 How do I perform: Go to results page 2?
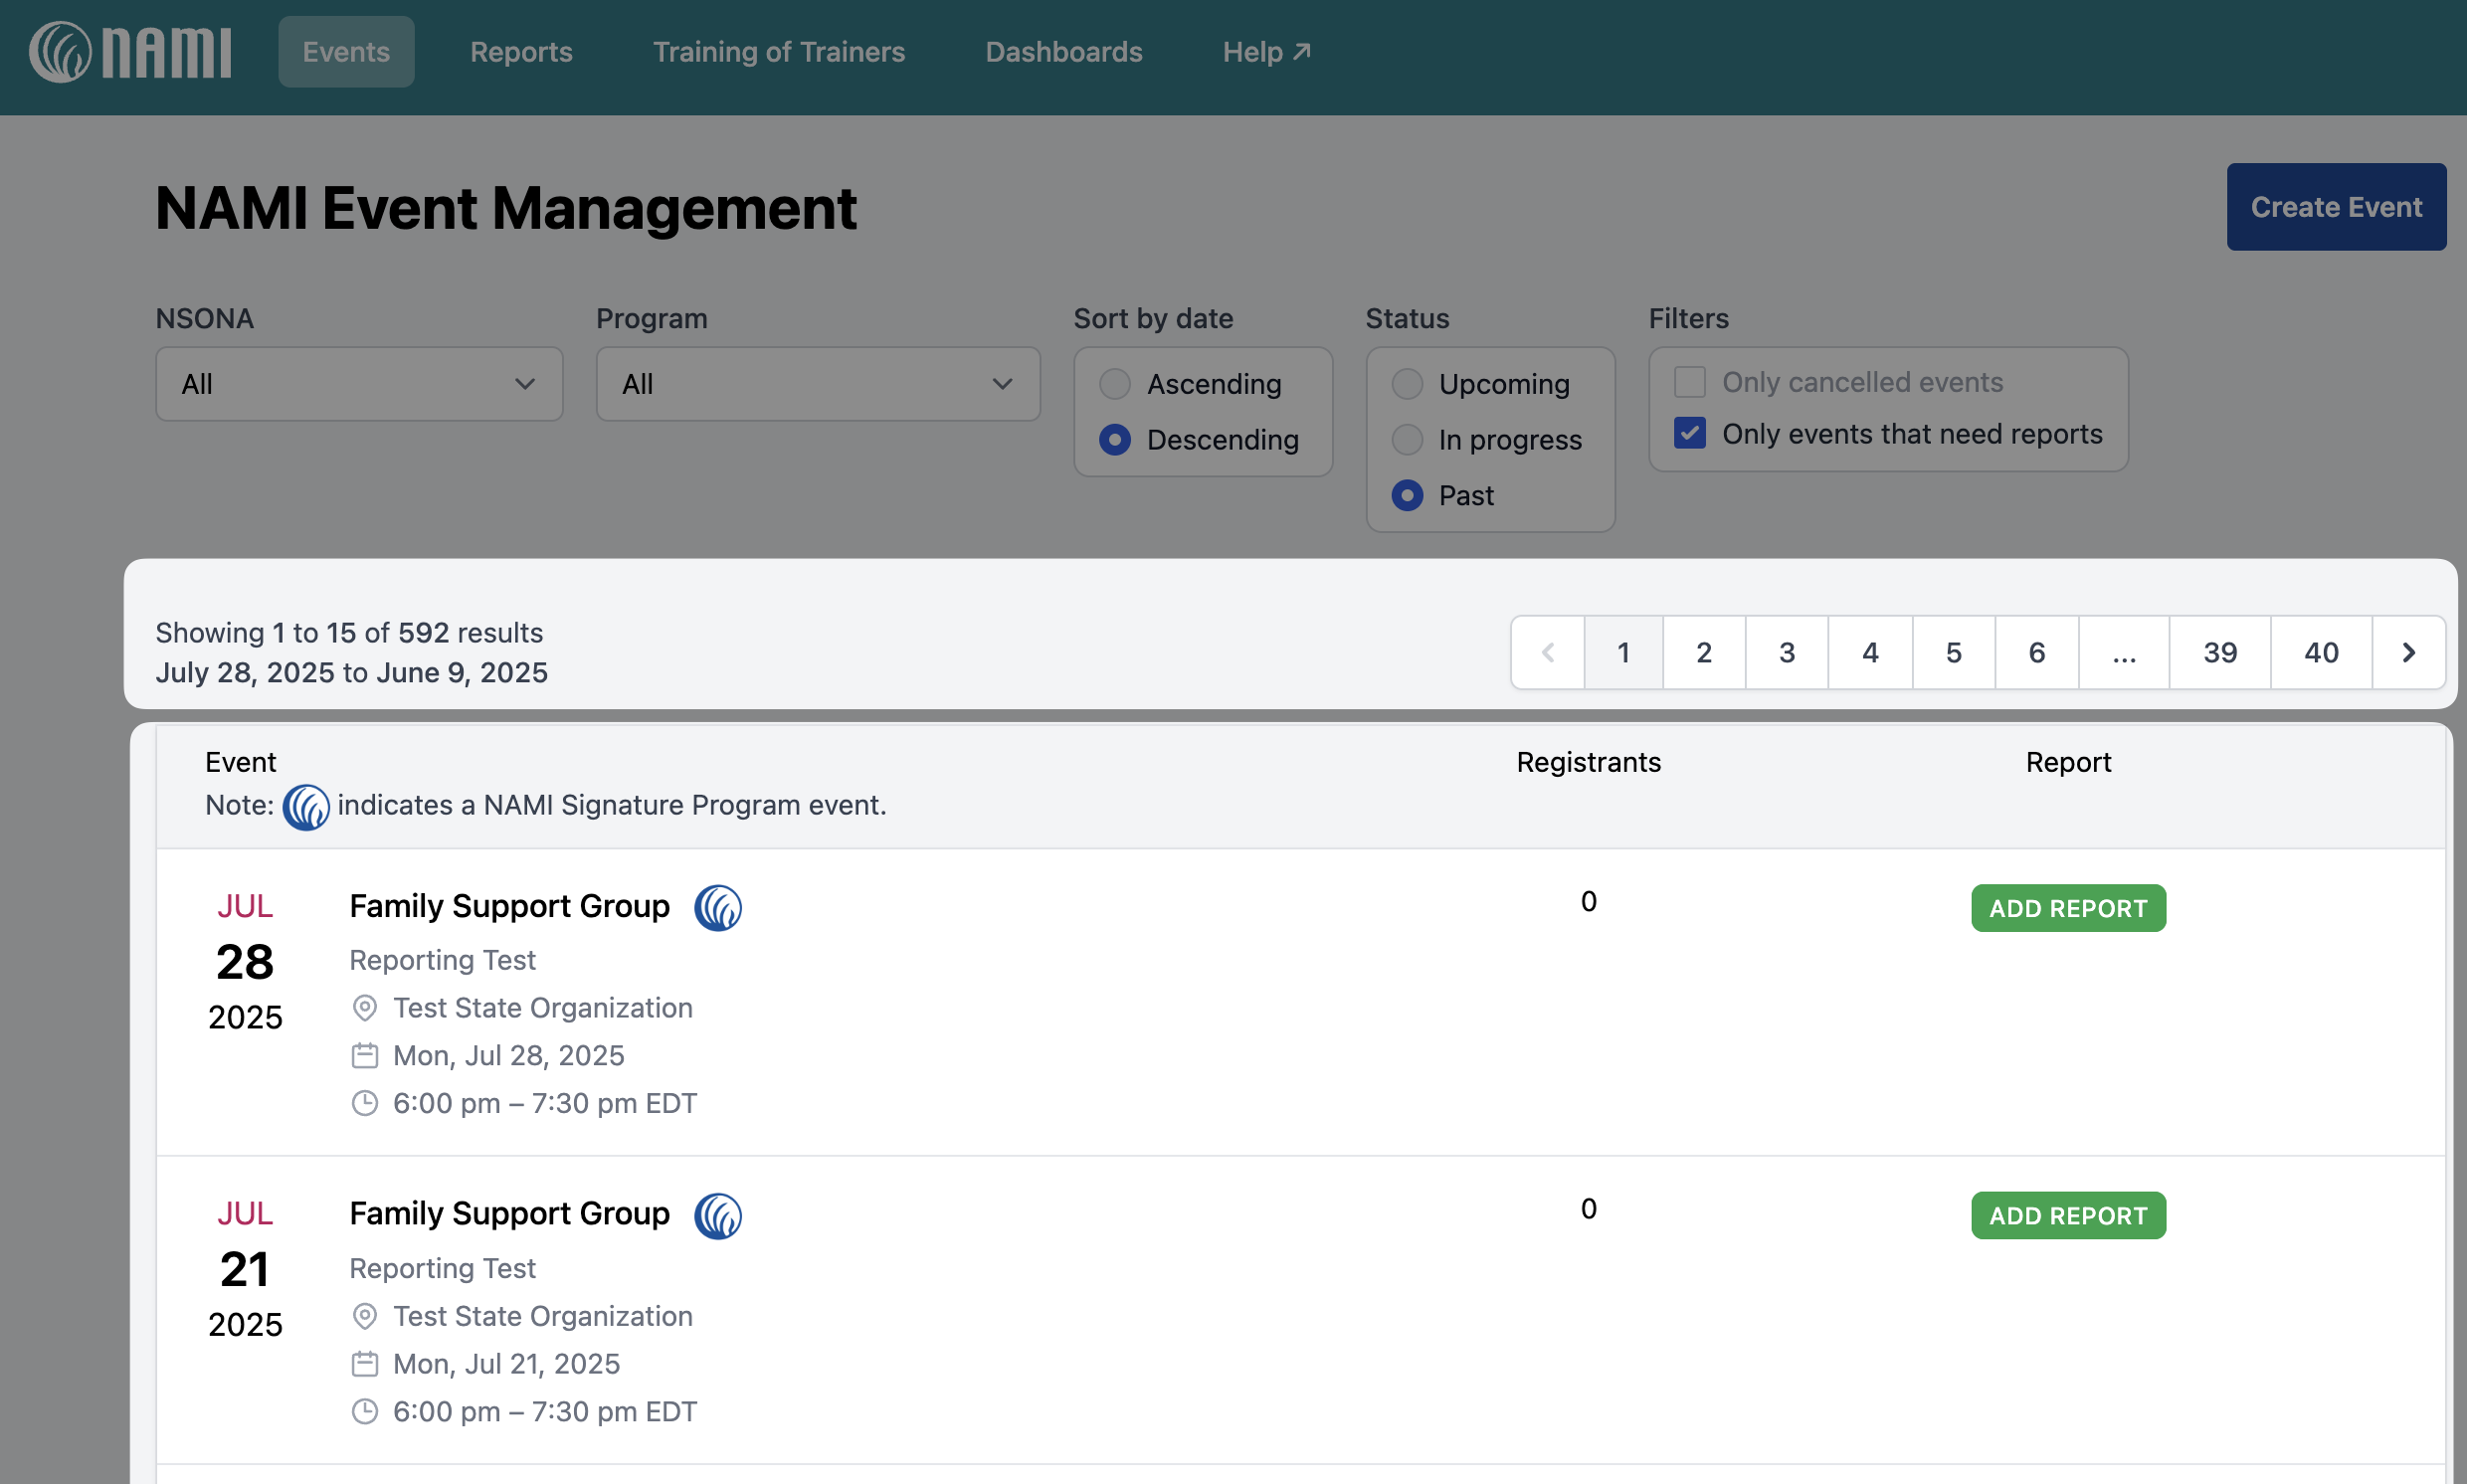1704,653
